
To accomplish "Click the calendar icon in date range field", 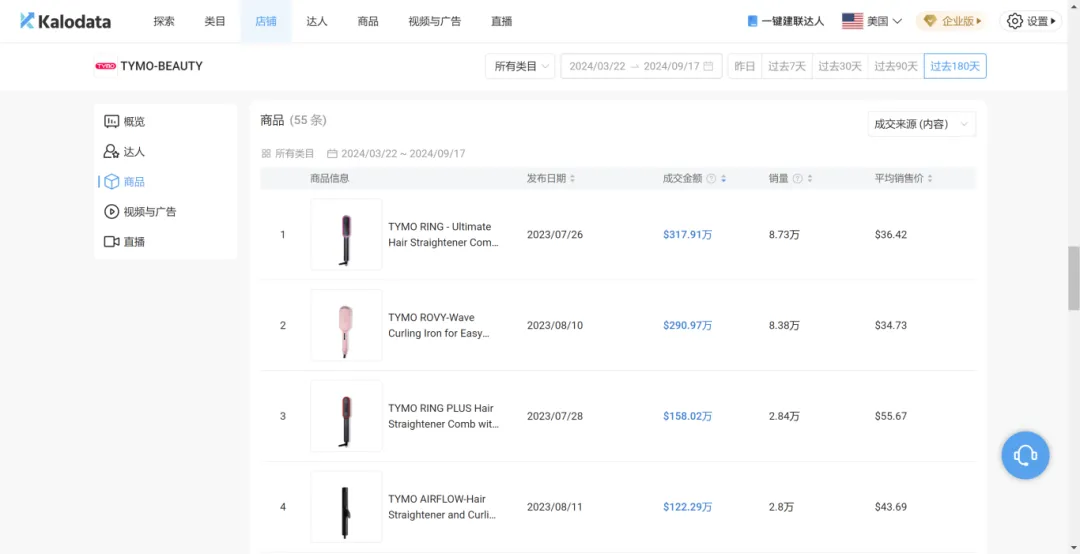I will tap(708, 67).
